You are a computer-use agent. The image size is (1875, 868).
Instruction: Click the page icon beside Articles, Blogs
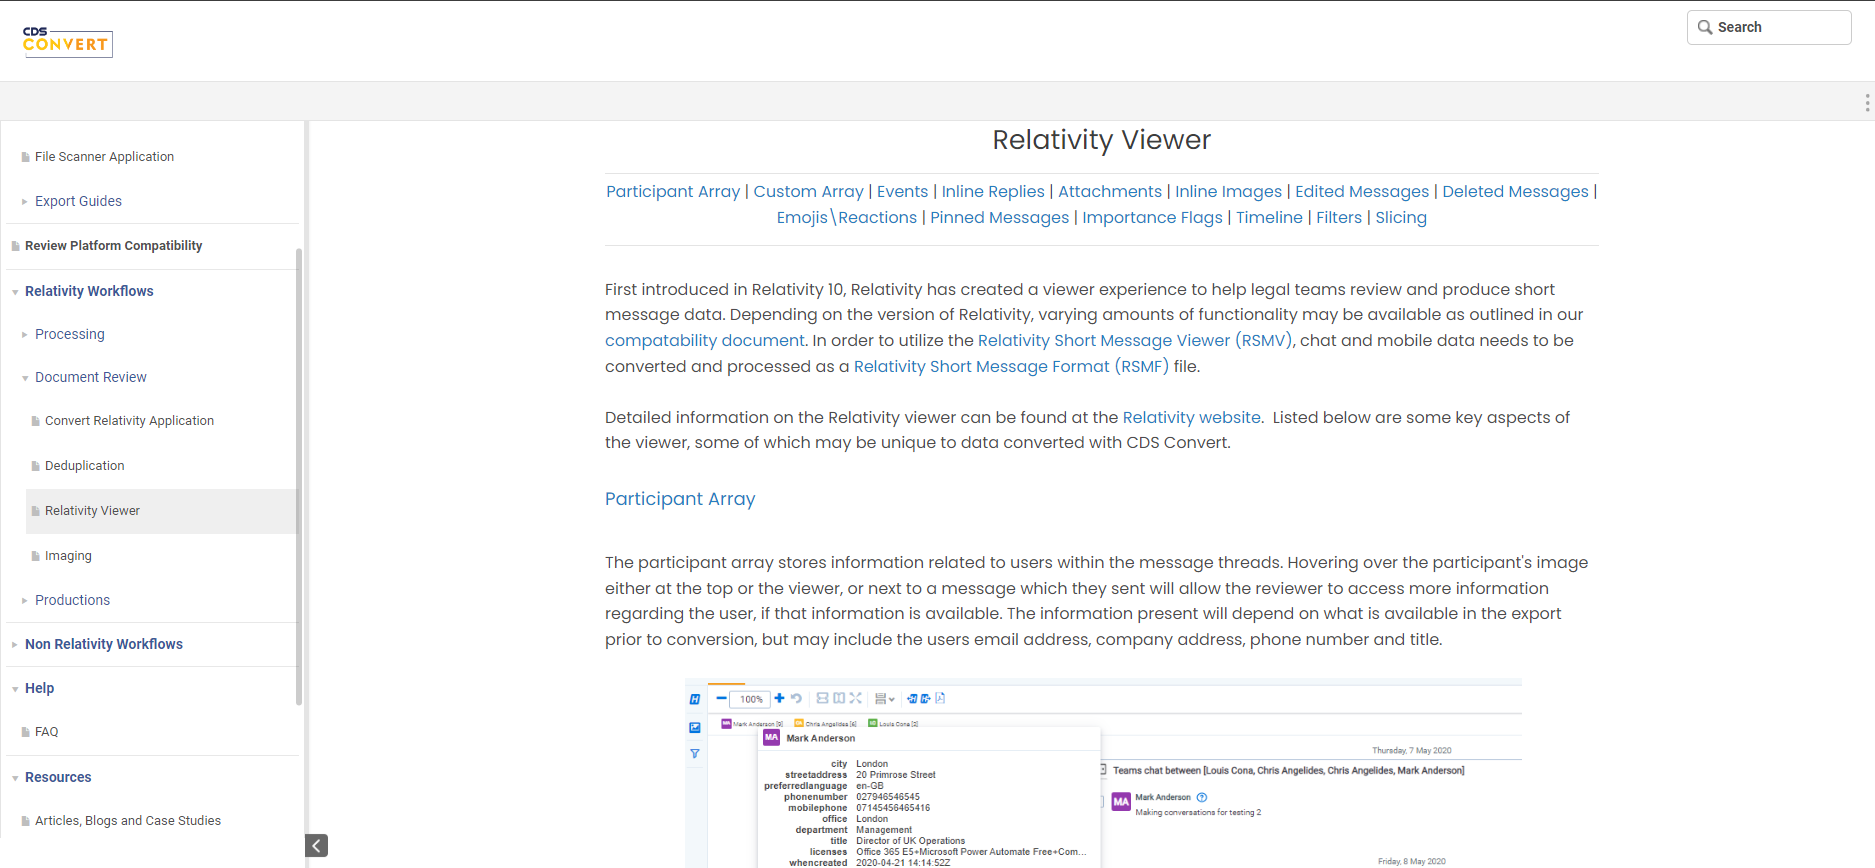(x=25, y=821)
